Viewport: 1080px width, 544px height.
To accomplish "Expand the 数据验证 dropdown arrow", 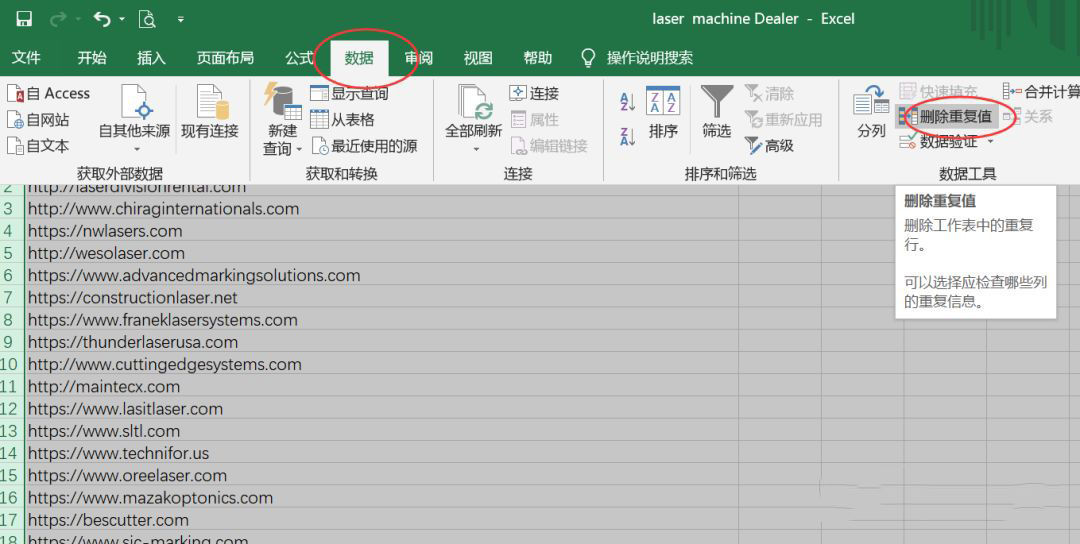I will tap(990, 143).
